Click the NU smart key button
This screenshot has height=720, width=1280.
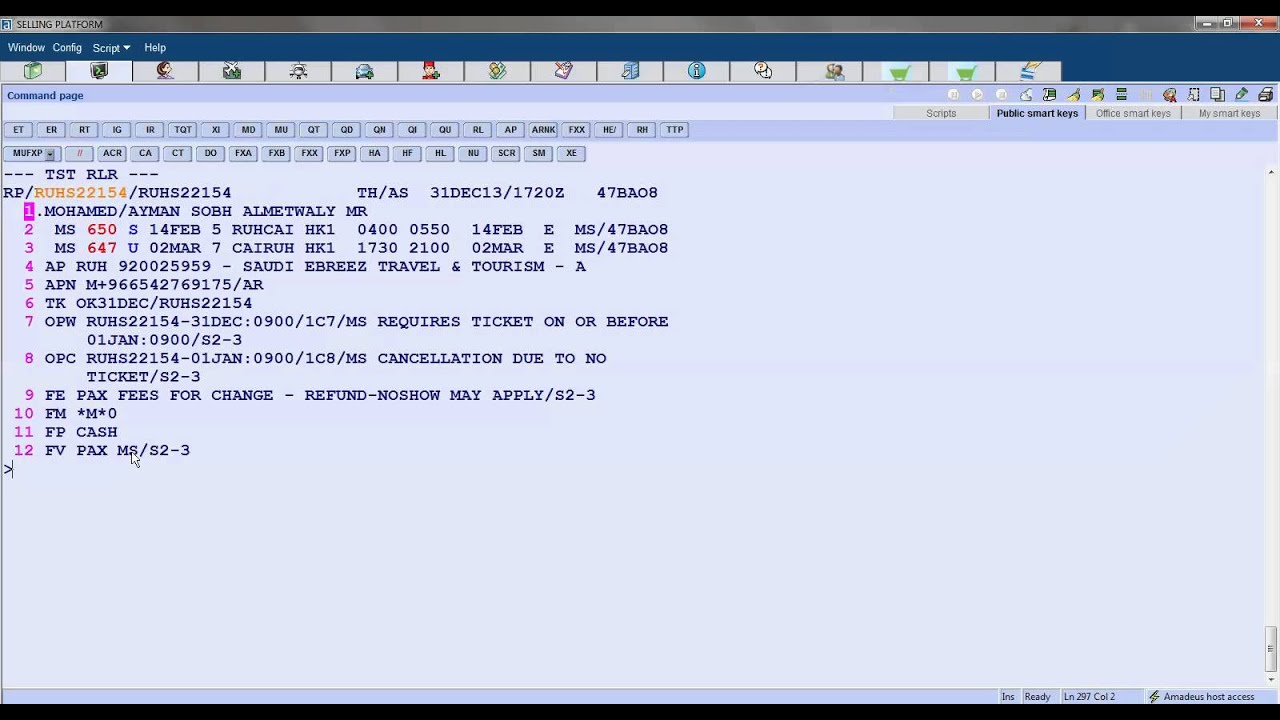(x=473, y=154)
